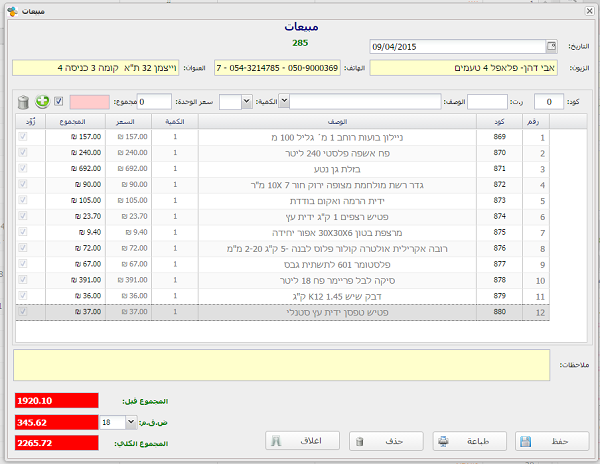Toggle checkbox in row 2 (code 870)

tap(23, 153)
